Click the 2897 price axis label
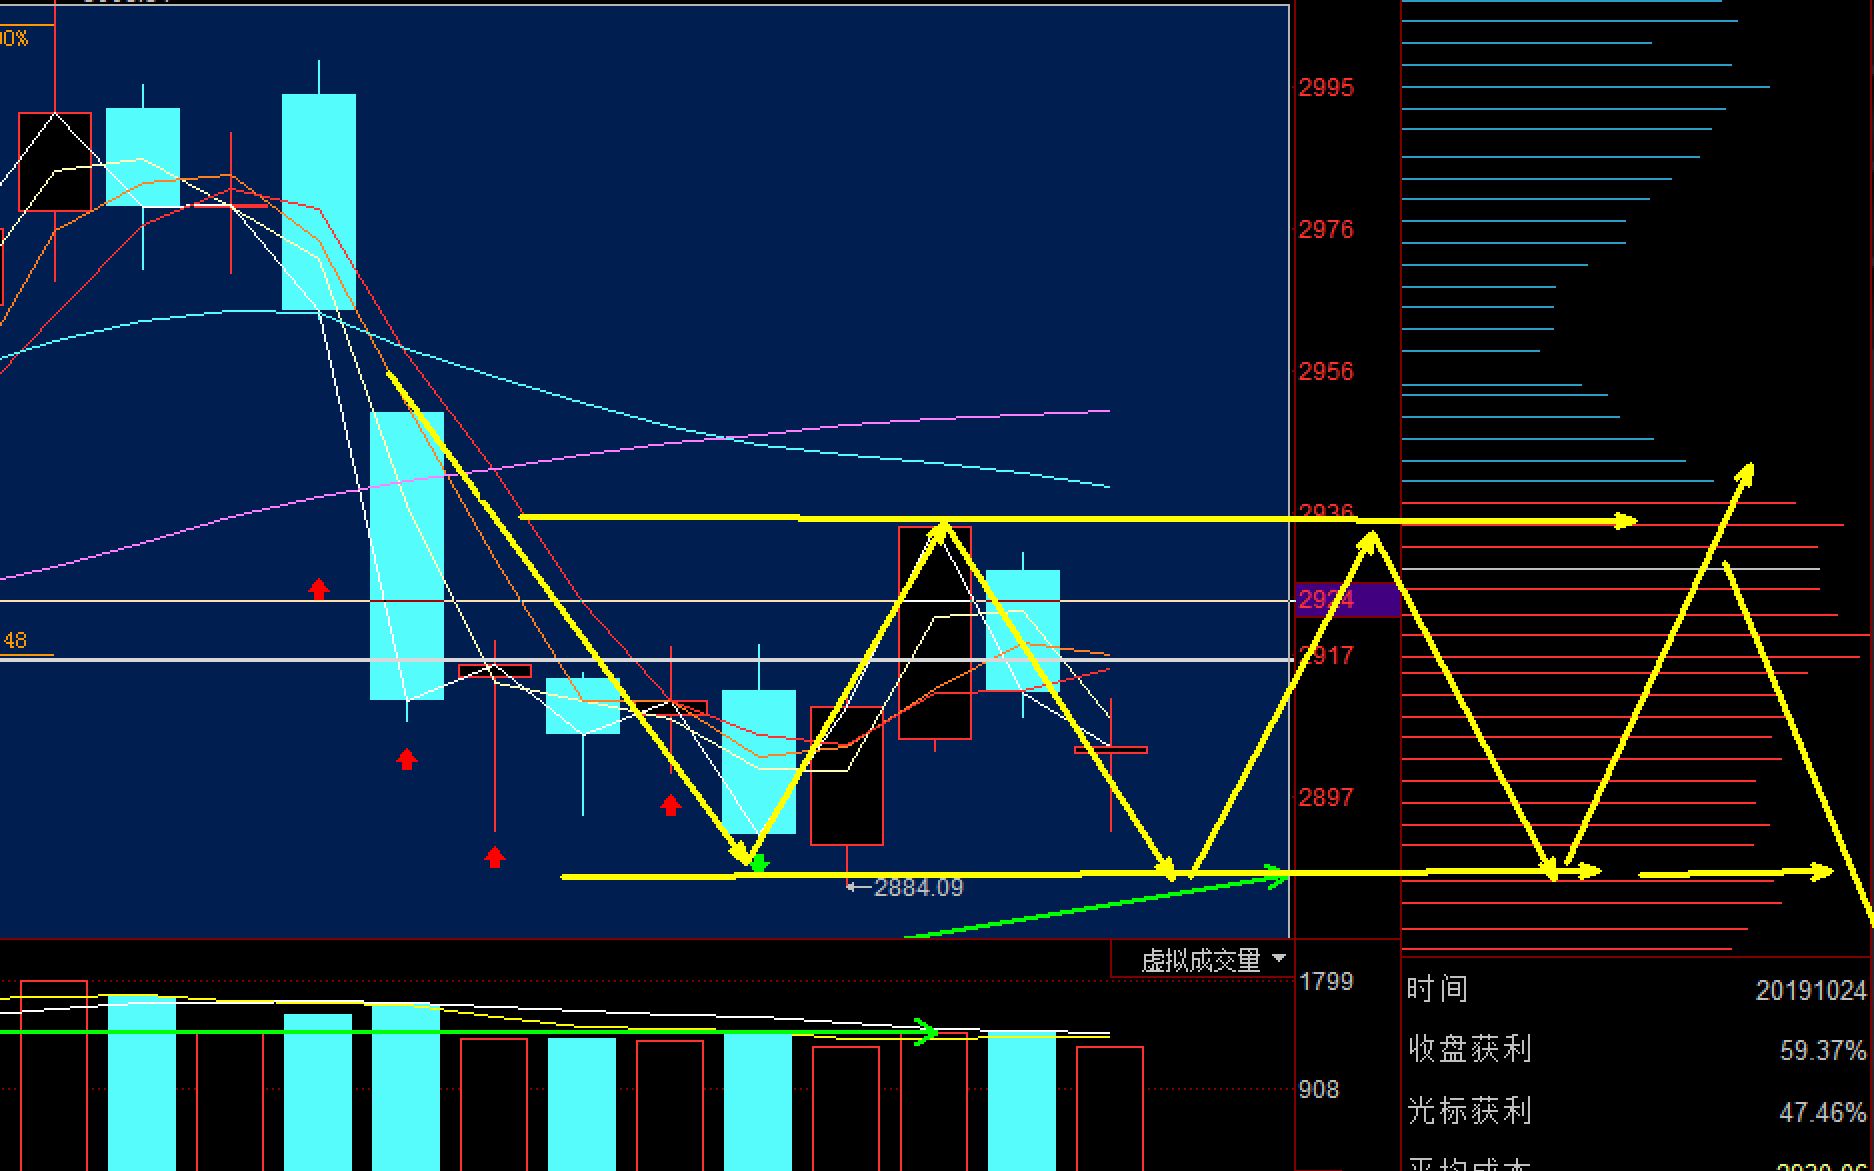Viewport: 1874px width, 1171px height. click(1326, 798)
